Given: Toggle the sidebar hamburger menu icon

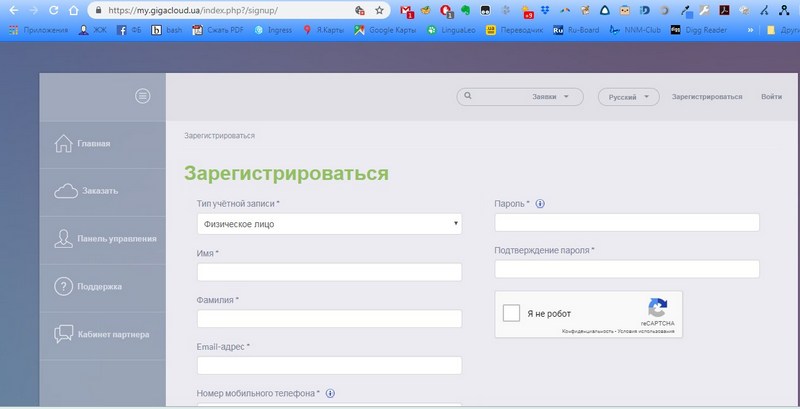Looking at the screenshot, I should pyautogui.click(x=142, y=96).
